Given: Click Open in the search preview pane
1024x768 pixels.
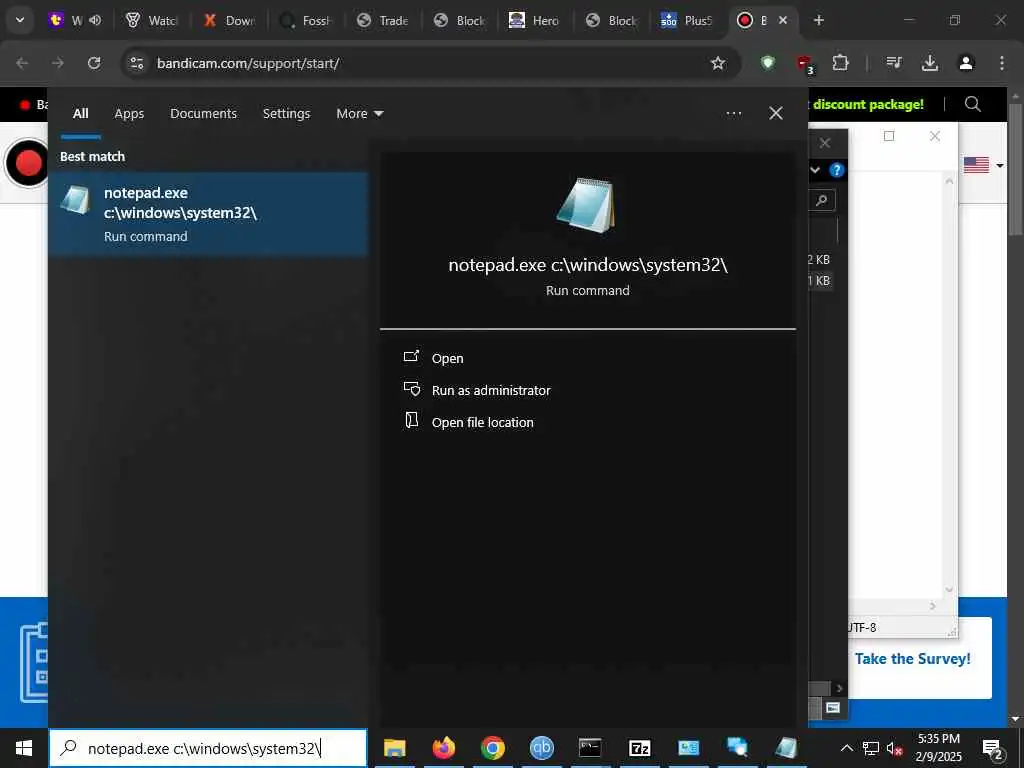Looking at the screenshot, I should tap(447, 358).
